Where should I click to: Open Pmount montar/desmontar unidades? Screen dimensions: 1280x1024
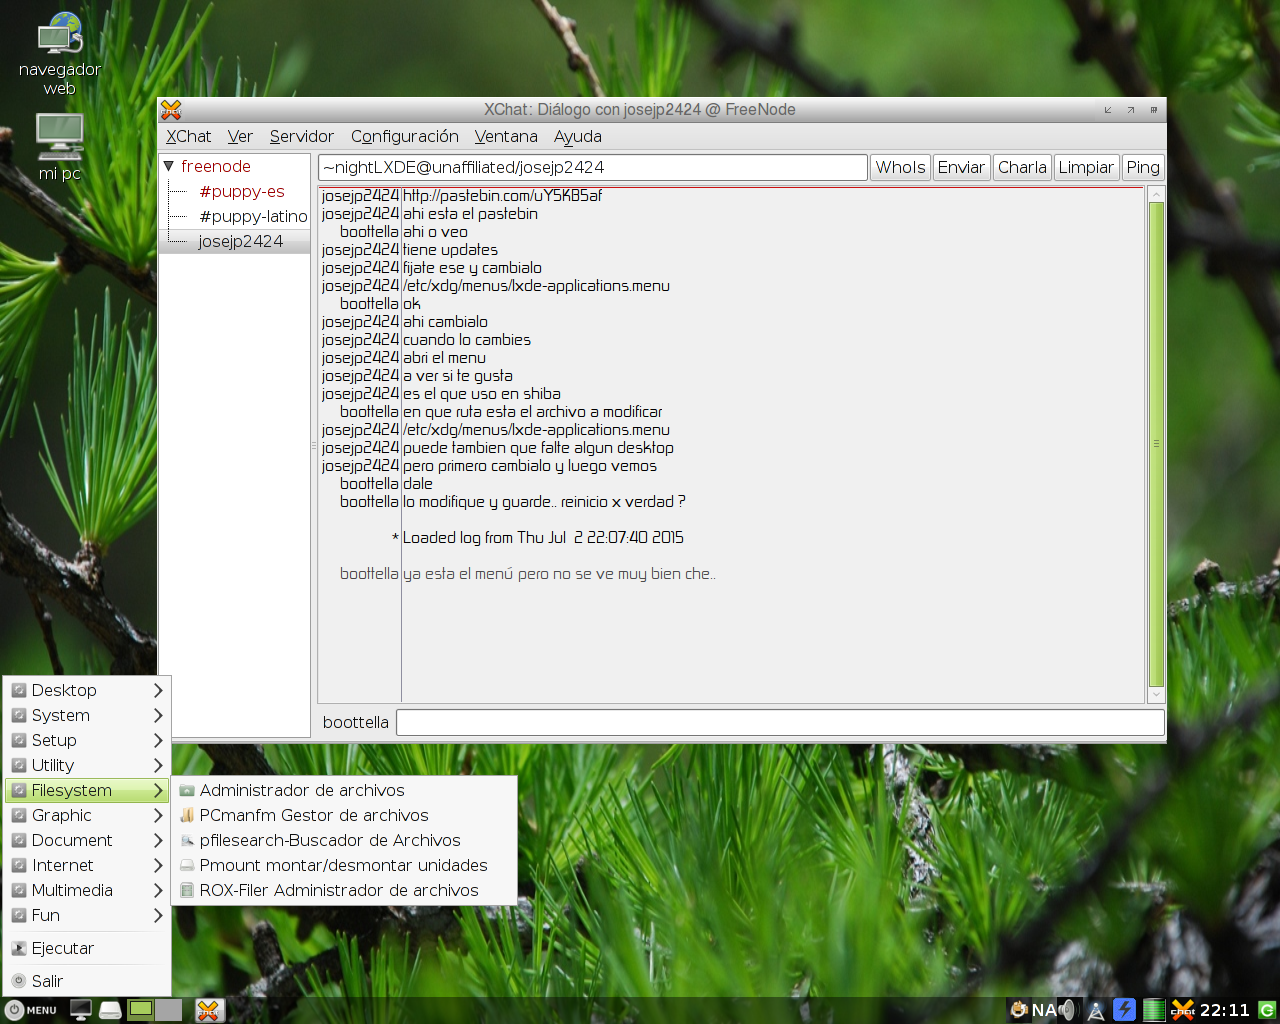click(343, 865)
